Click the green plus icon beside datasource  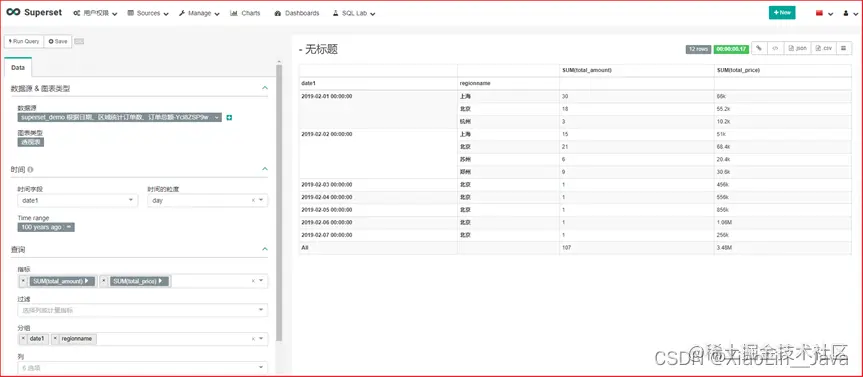click(229, 117)
